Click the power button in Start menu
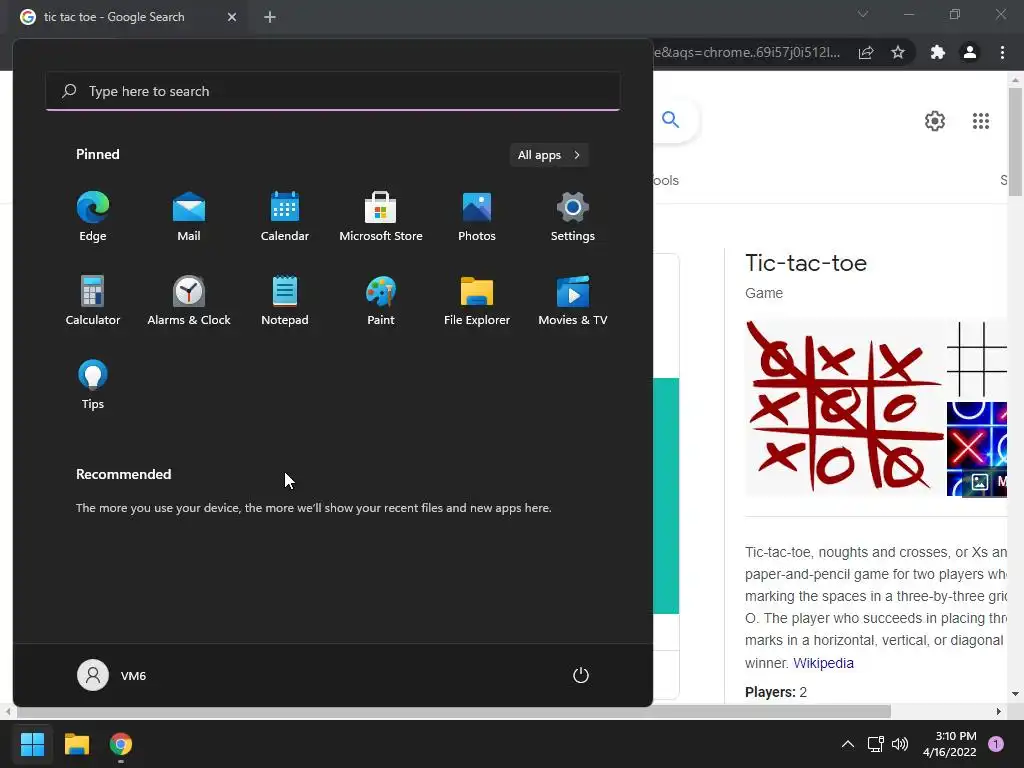This screenshot has height=768, width=1024. 581,675
